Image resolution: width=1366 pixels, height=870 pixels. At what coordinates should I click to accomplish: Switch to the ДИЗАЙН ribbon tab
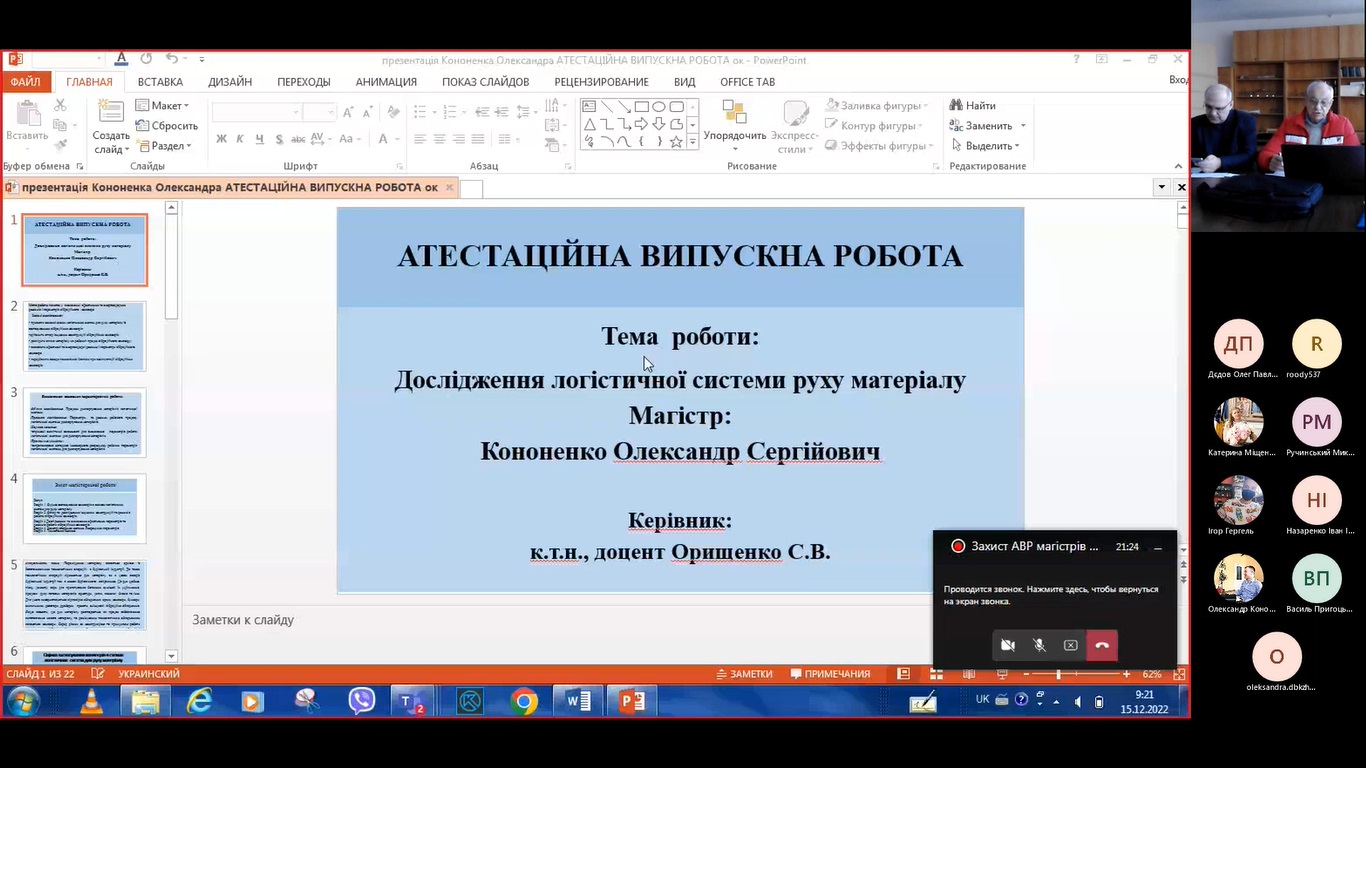230,82
